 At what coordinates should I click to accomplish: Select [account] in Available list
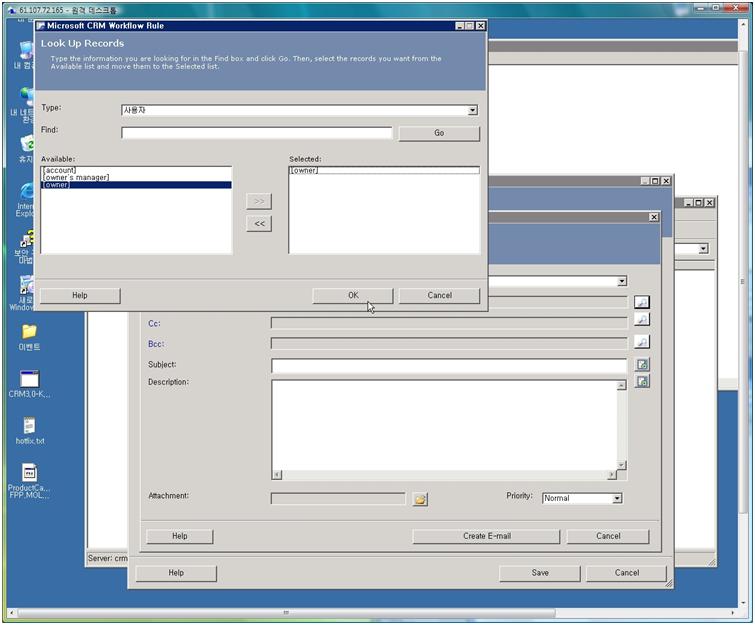tap(136, 170)
